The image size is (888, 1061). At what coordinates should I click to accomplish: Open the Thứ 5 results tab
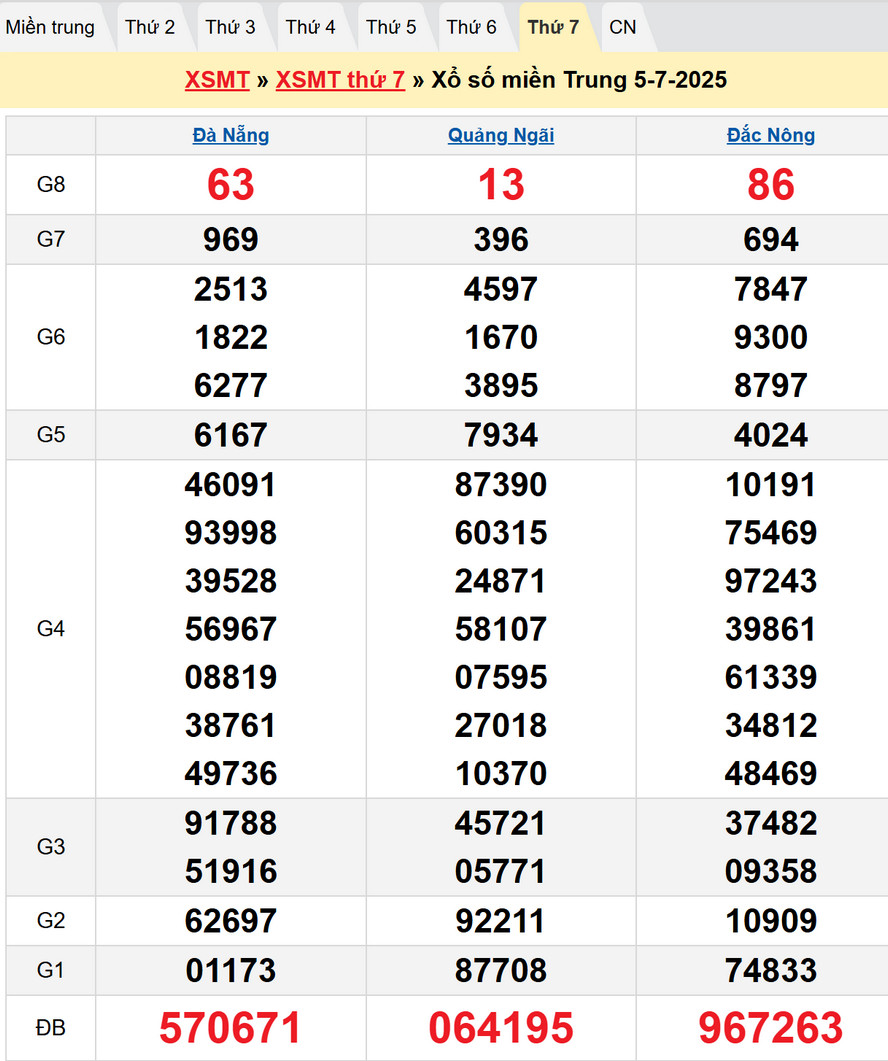(x=391, y=27)
